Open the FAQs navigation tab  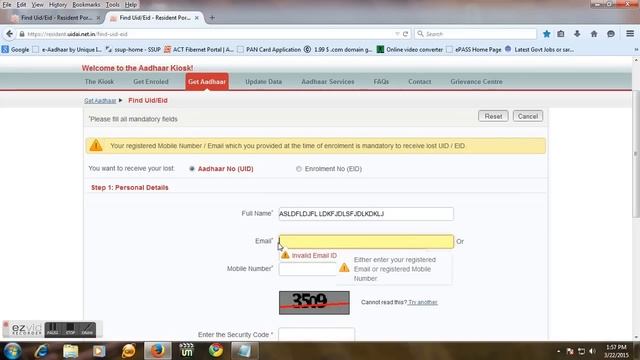pyautogui.click(x=381, y=82)
